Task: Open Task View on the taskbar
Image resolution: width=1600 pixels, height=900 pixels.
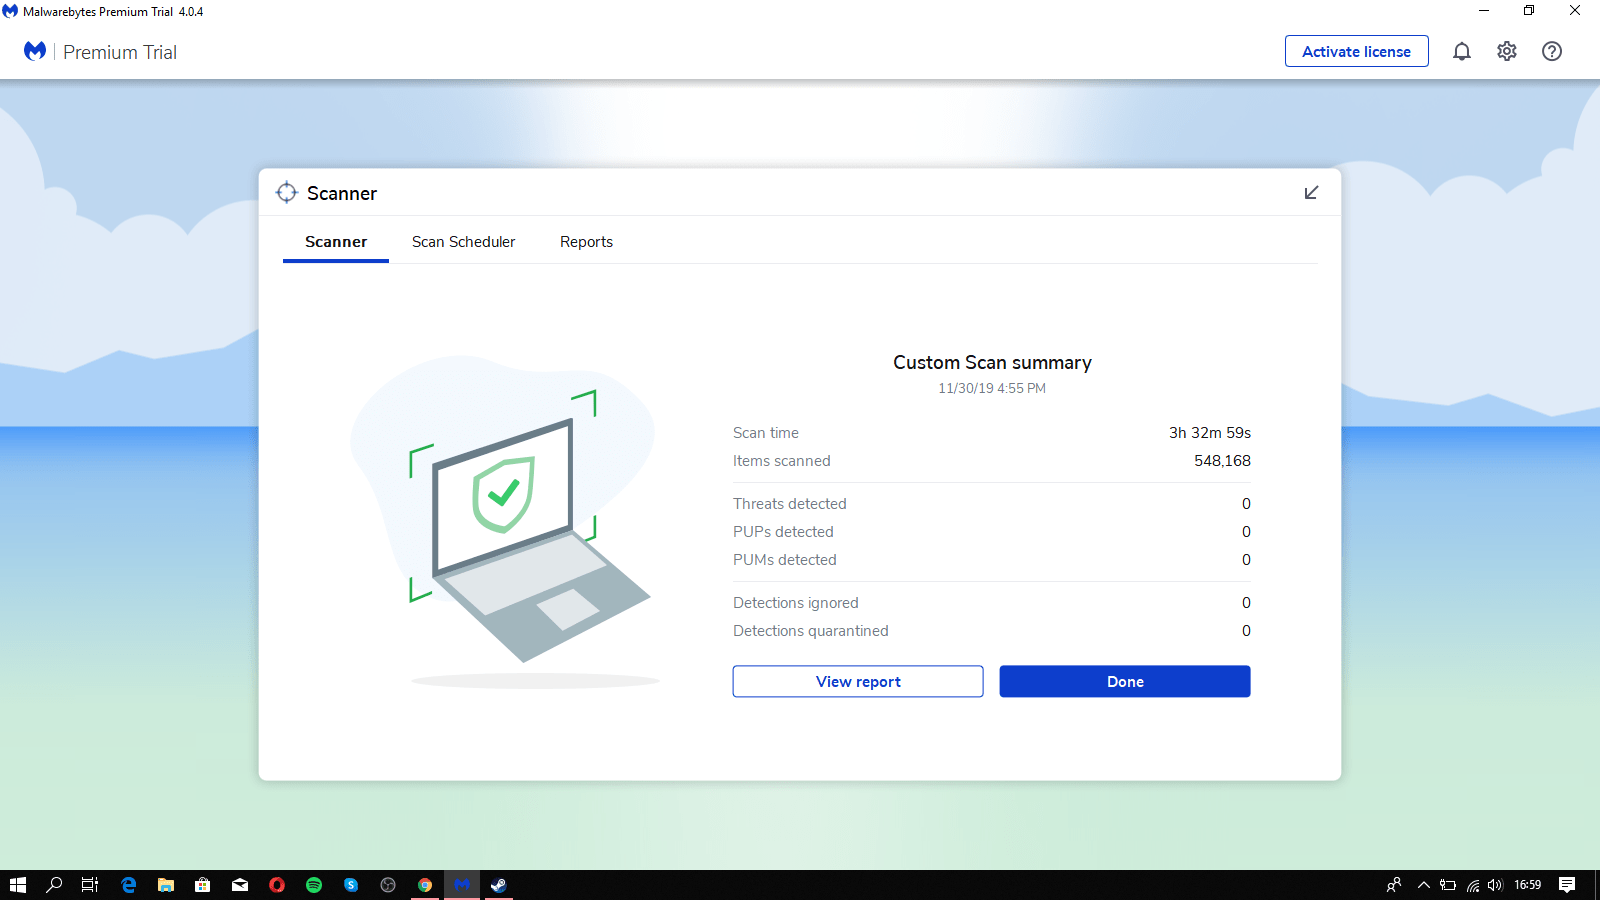Action: (90, 885)
